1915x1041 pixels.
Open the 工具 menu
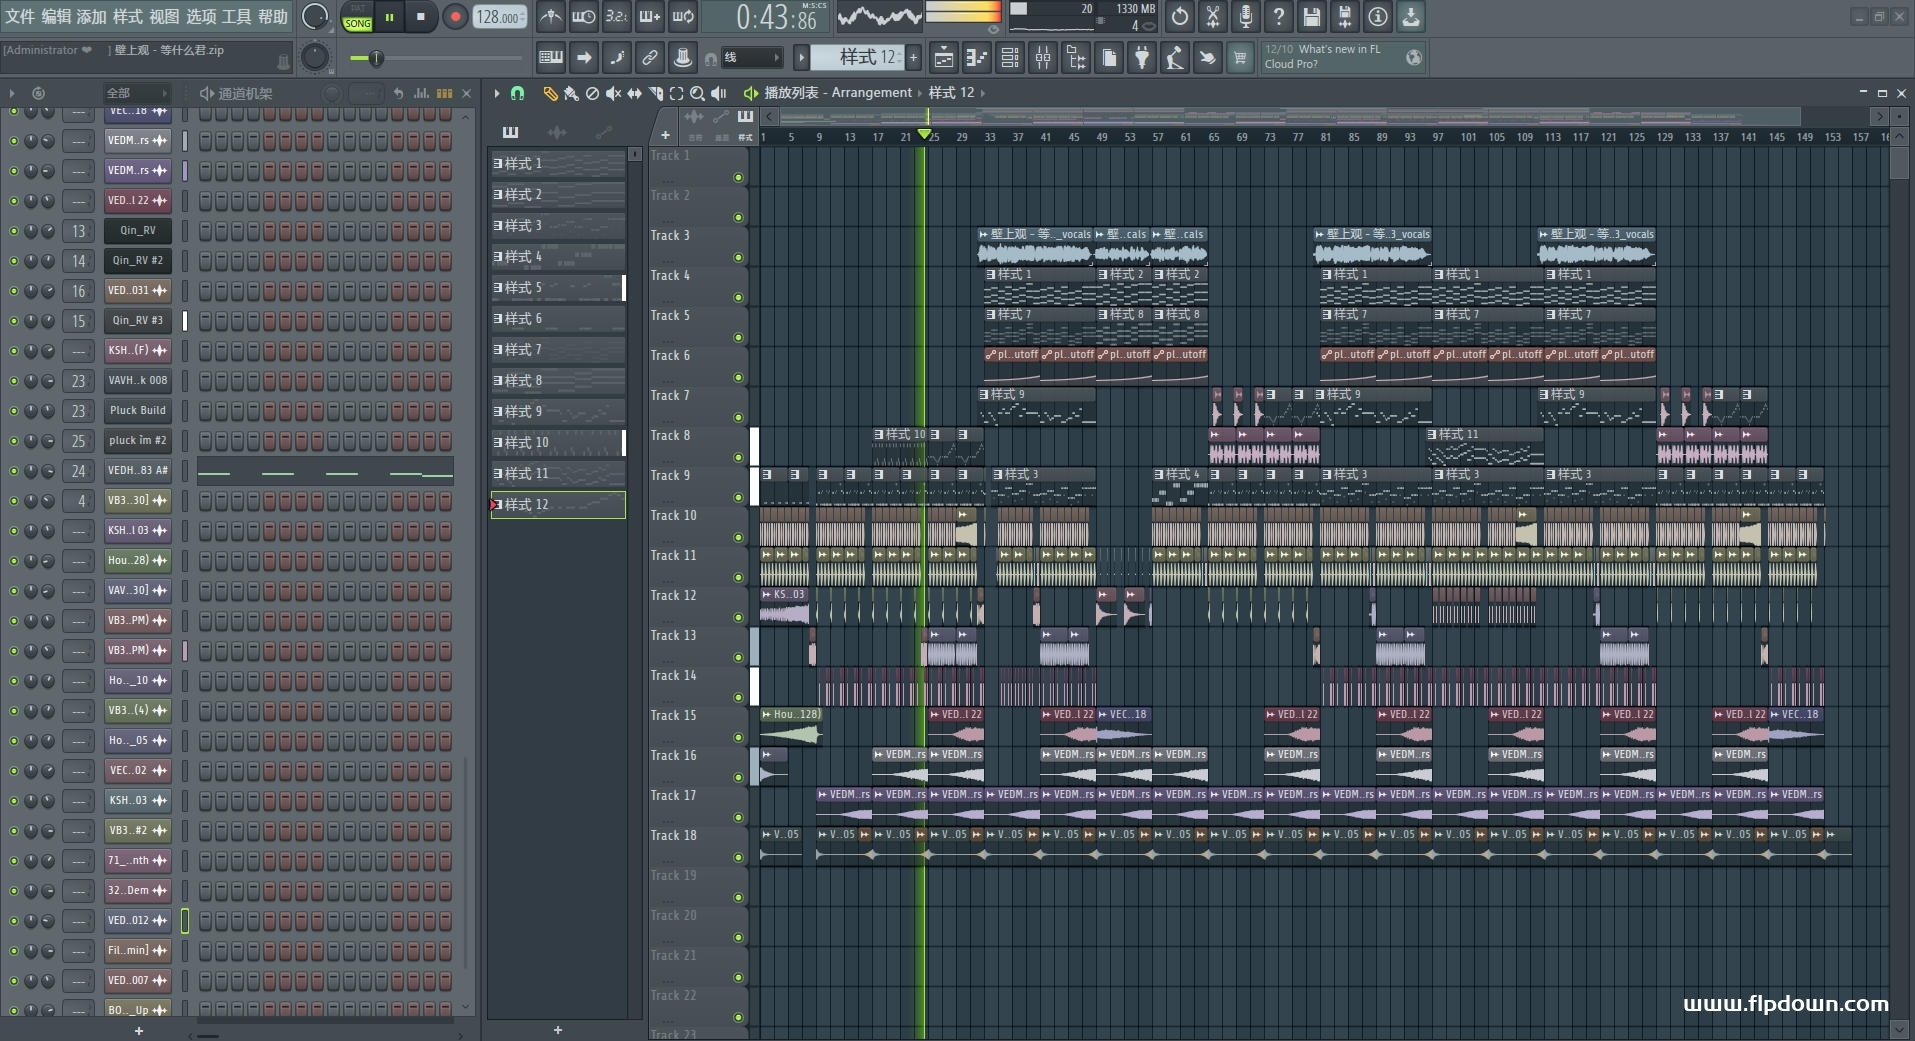coord(236,17)
